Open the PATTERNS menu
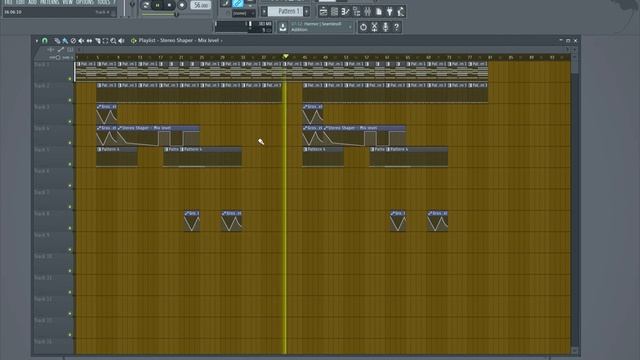The image size is (640, 360). point(50,2)
